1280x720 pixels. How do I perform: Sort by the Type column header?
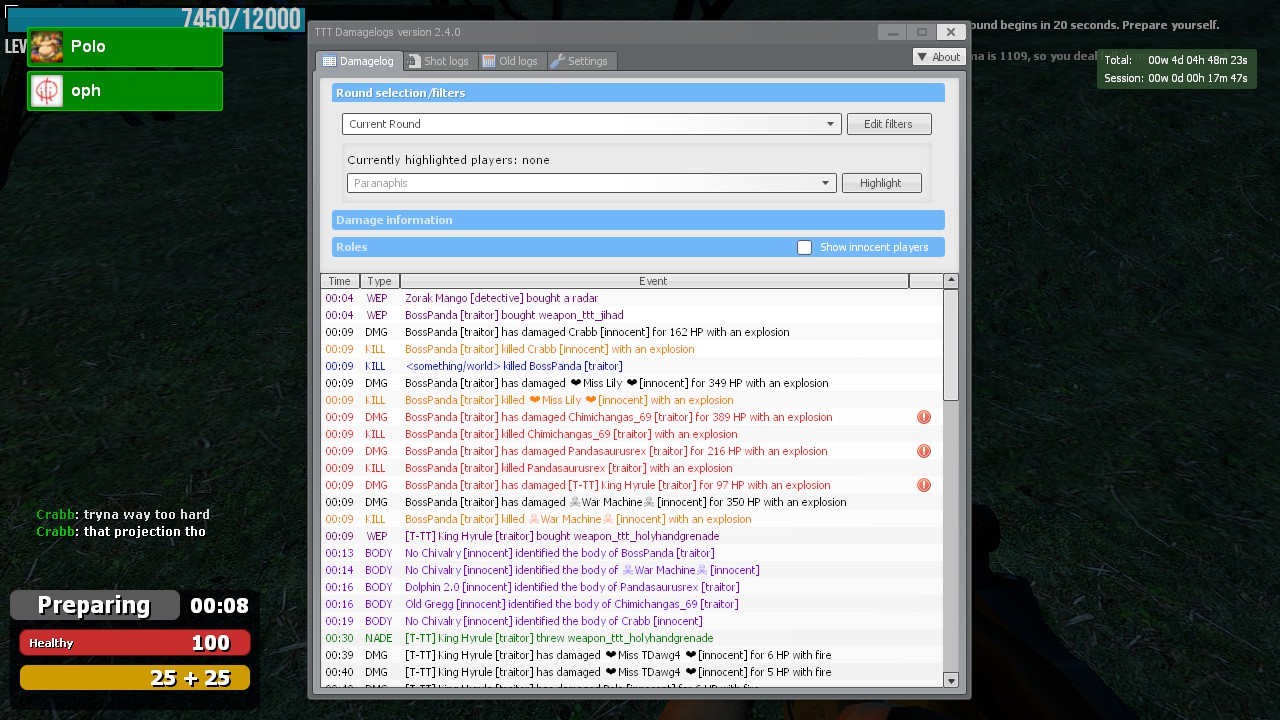pyautogui.click(x=379, y=281)
